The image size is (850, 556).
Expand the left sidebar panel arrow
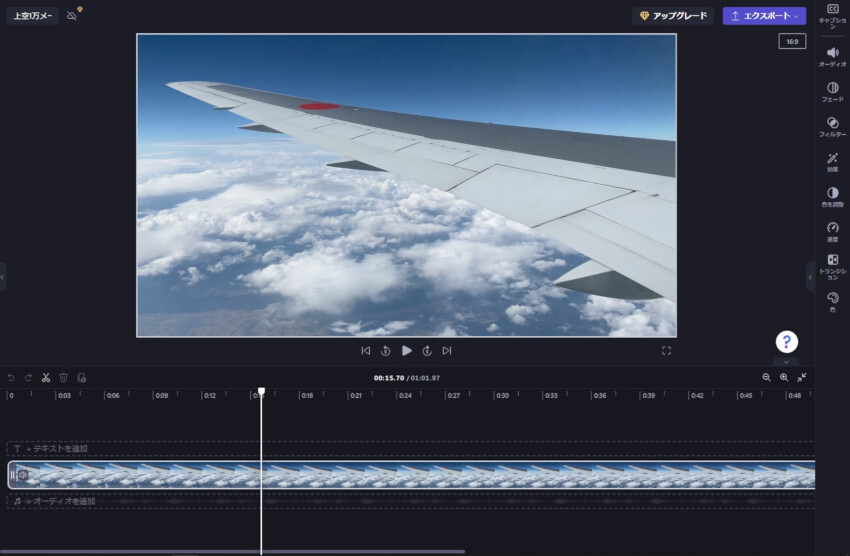coord(3,276)
